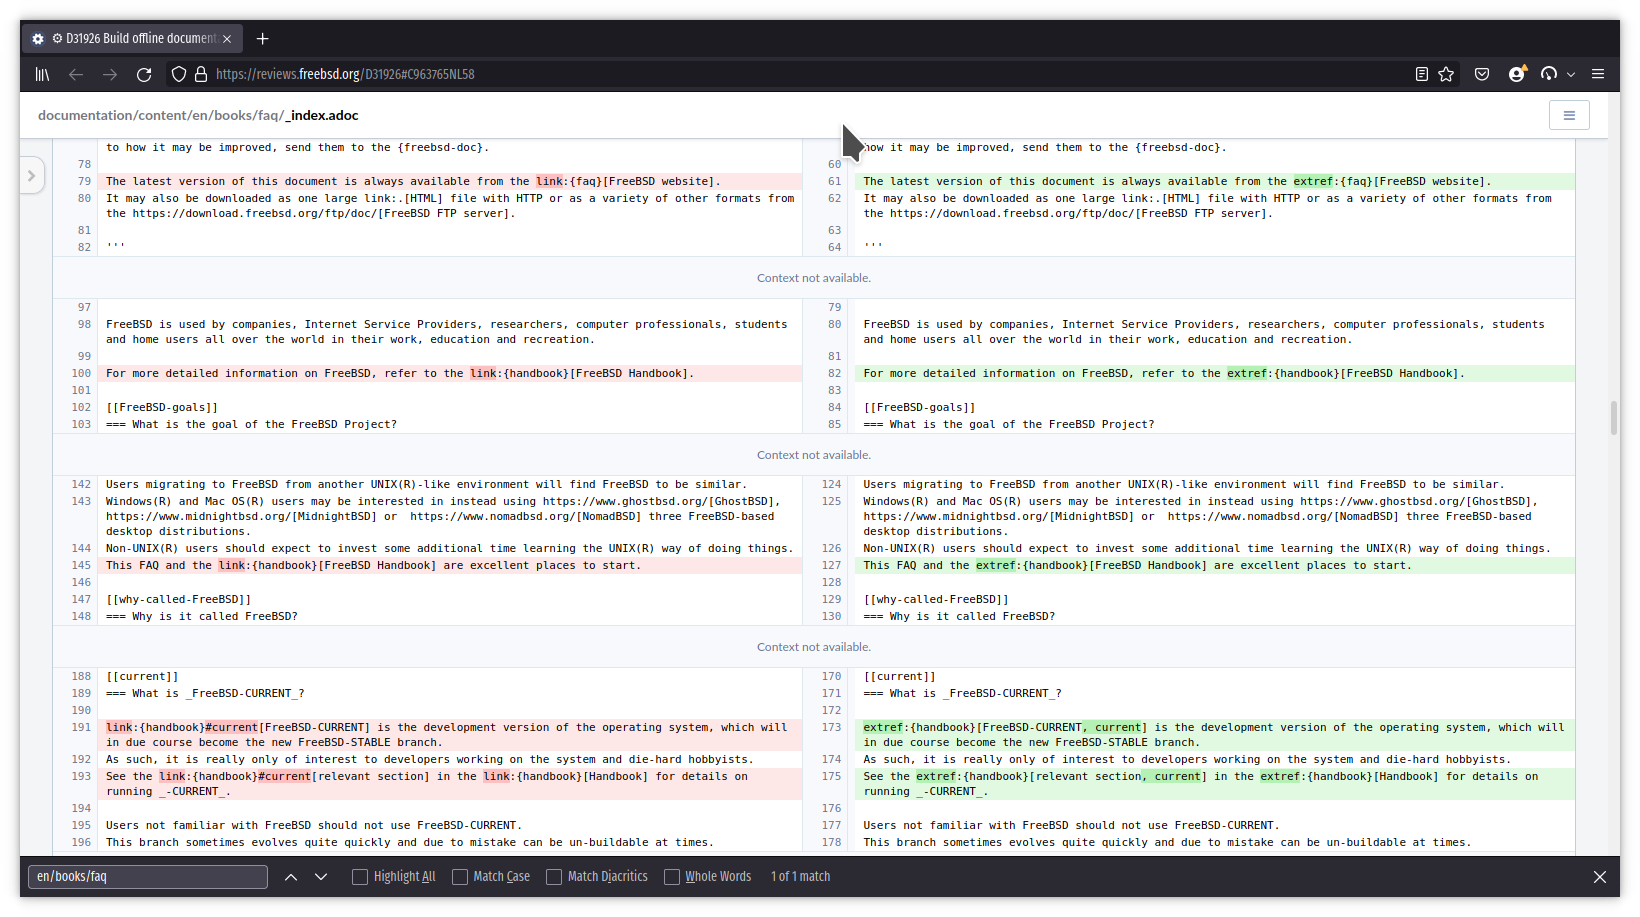Open a new browser tab

click(263, 39)
